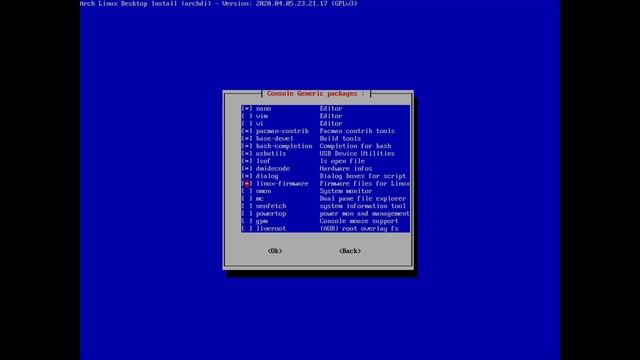This screenshot has width=640, height=360.
Task: Click 'Hardware infos' description
Action: pyautogui.click(x=346, y=169)
